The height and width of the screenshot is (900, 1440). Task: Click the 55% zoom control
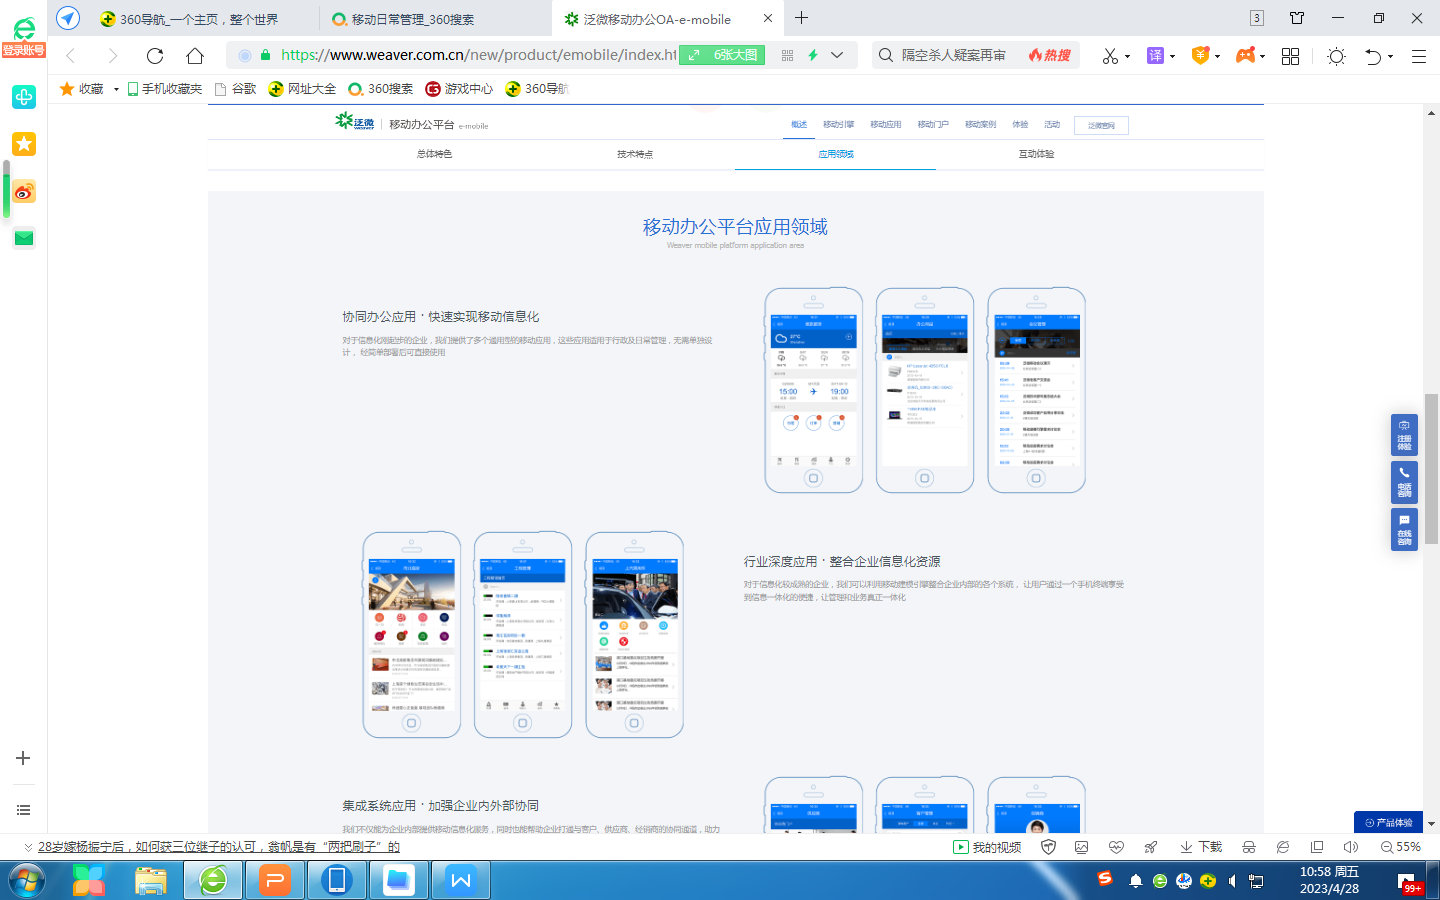(x=1401, y=847)
